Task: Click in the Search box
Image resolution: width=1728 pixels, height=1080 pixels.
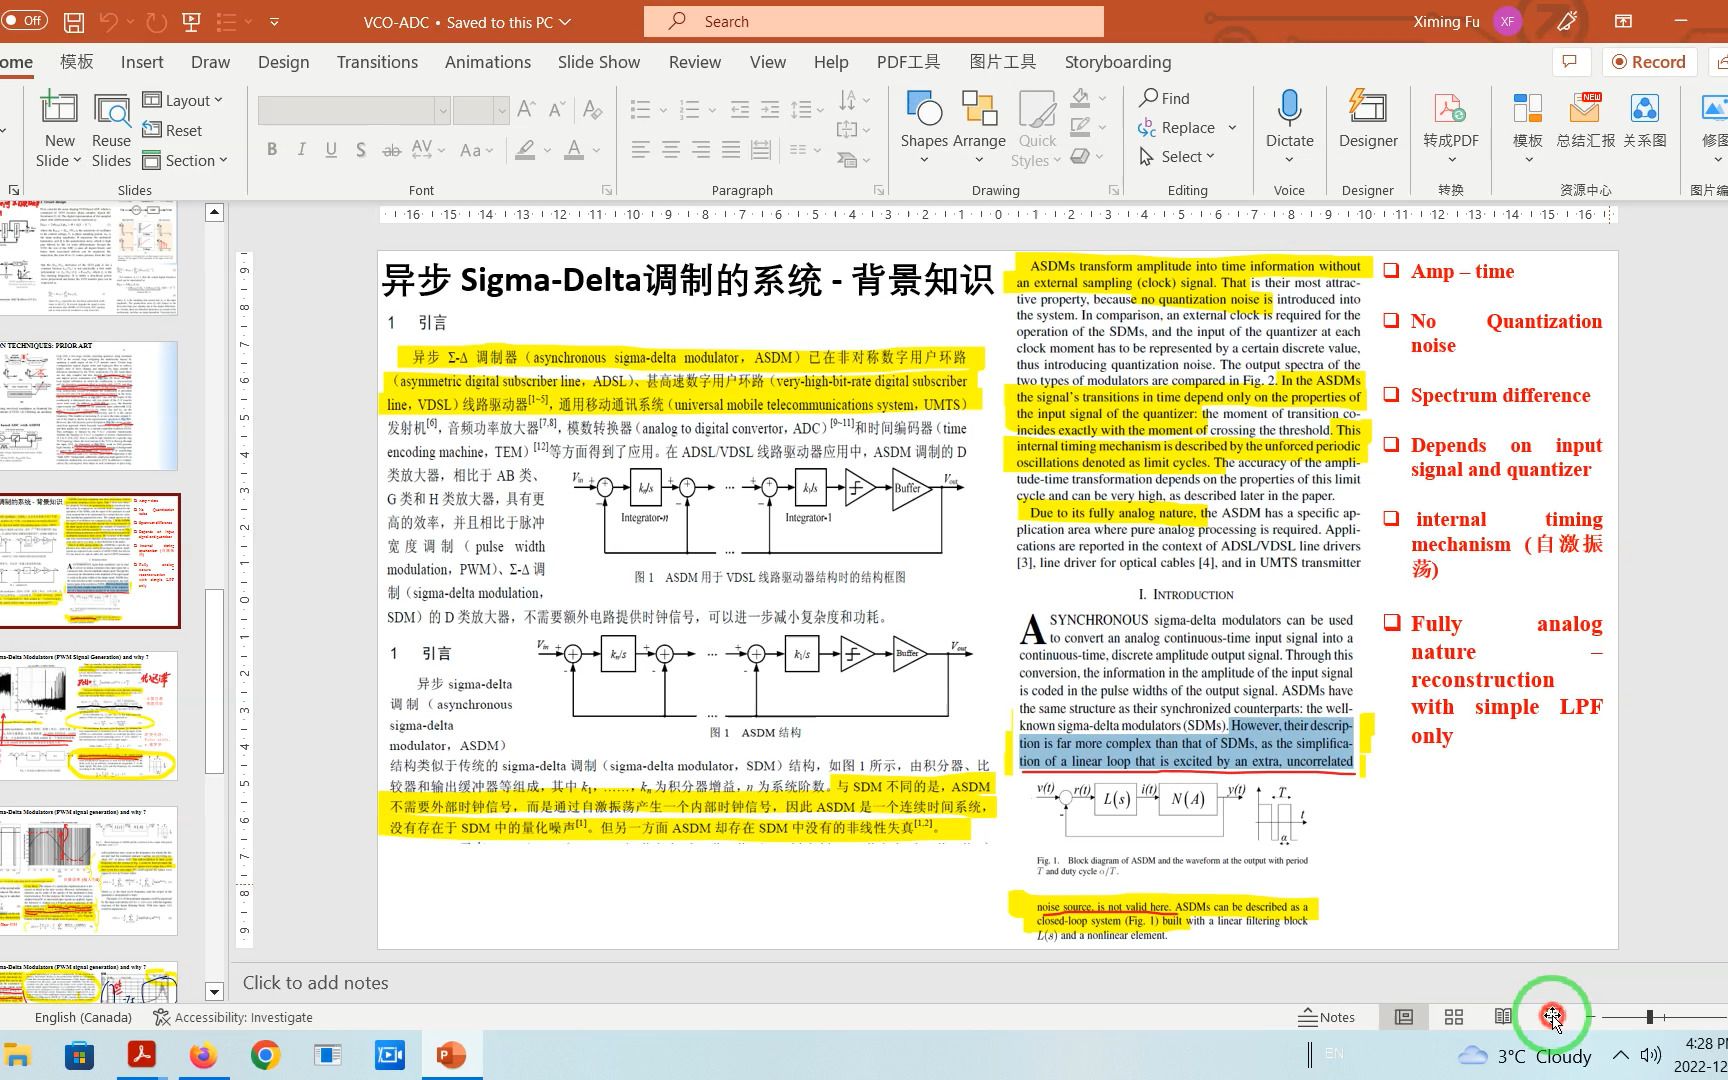Action: (873, 21)
